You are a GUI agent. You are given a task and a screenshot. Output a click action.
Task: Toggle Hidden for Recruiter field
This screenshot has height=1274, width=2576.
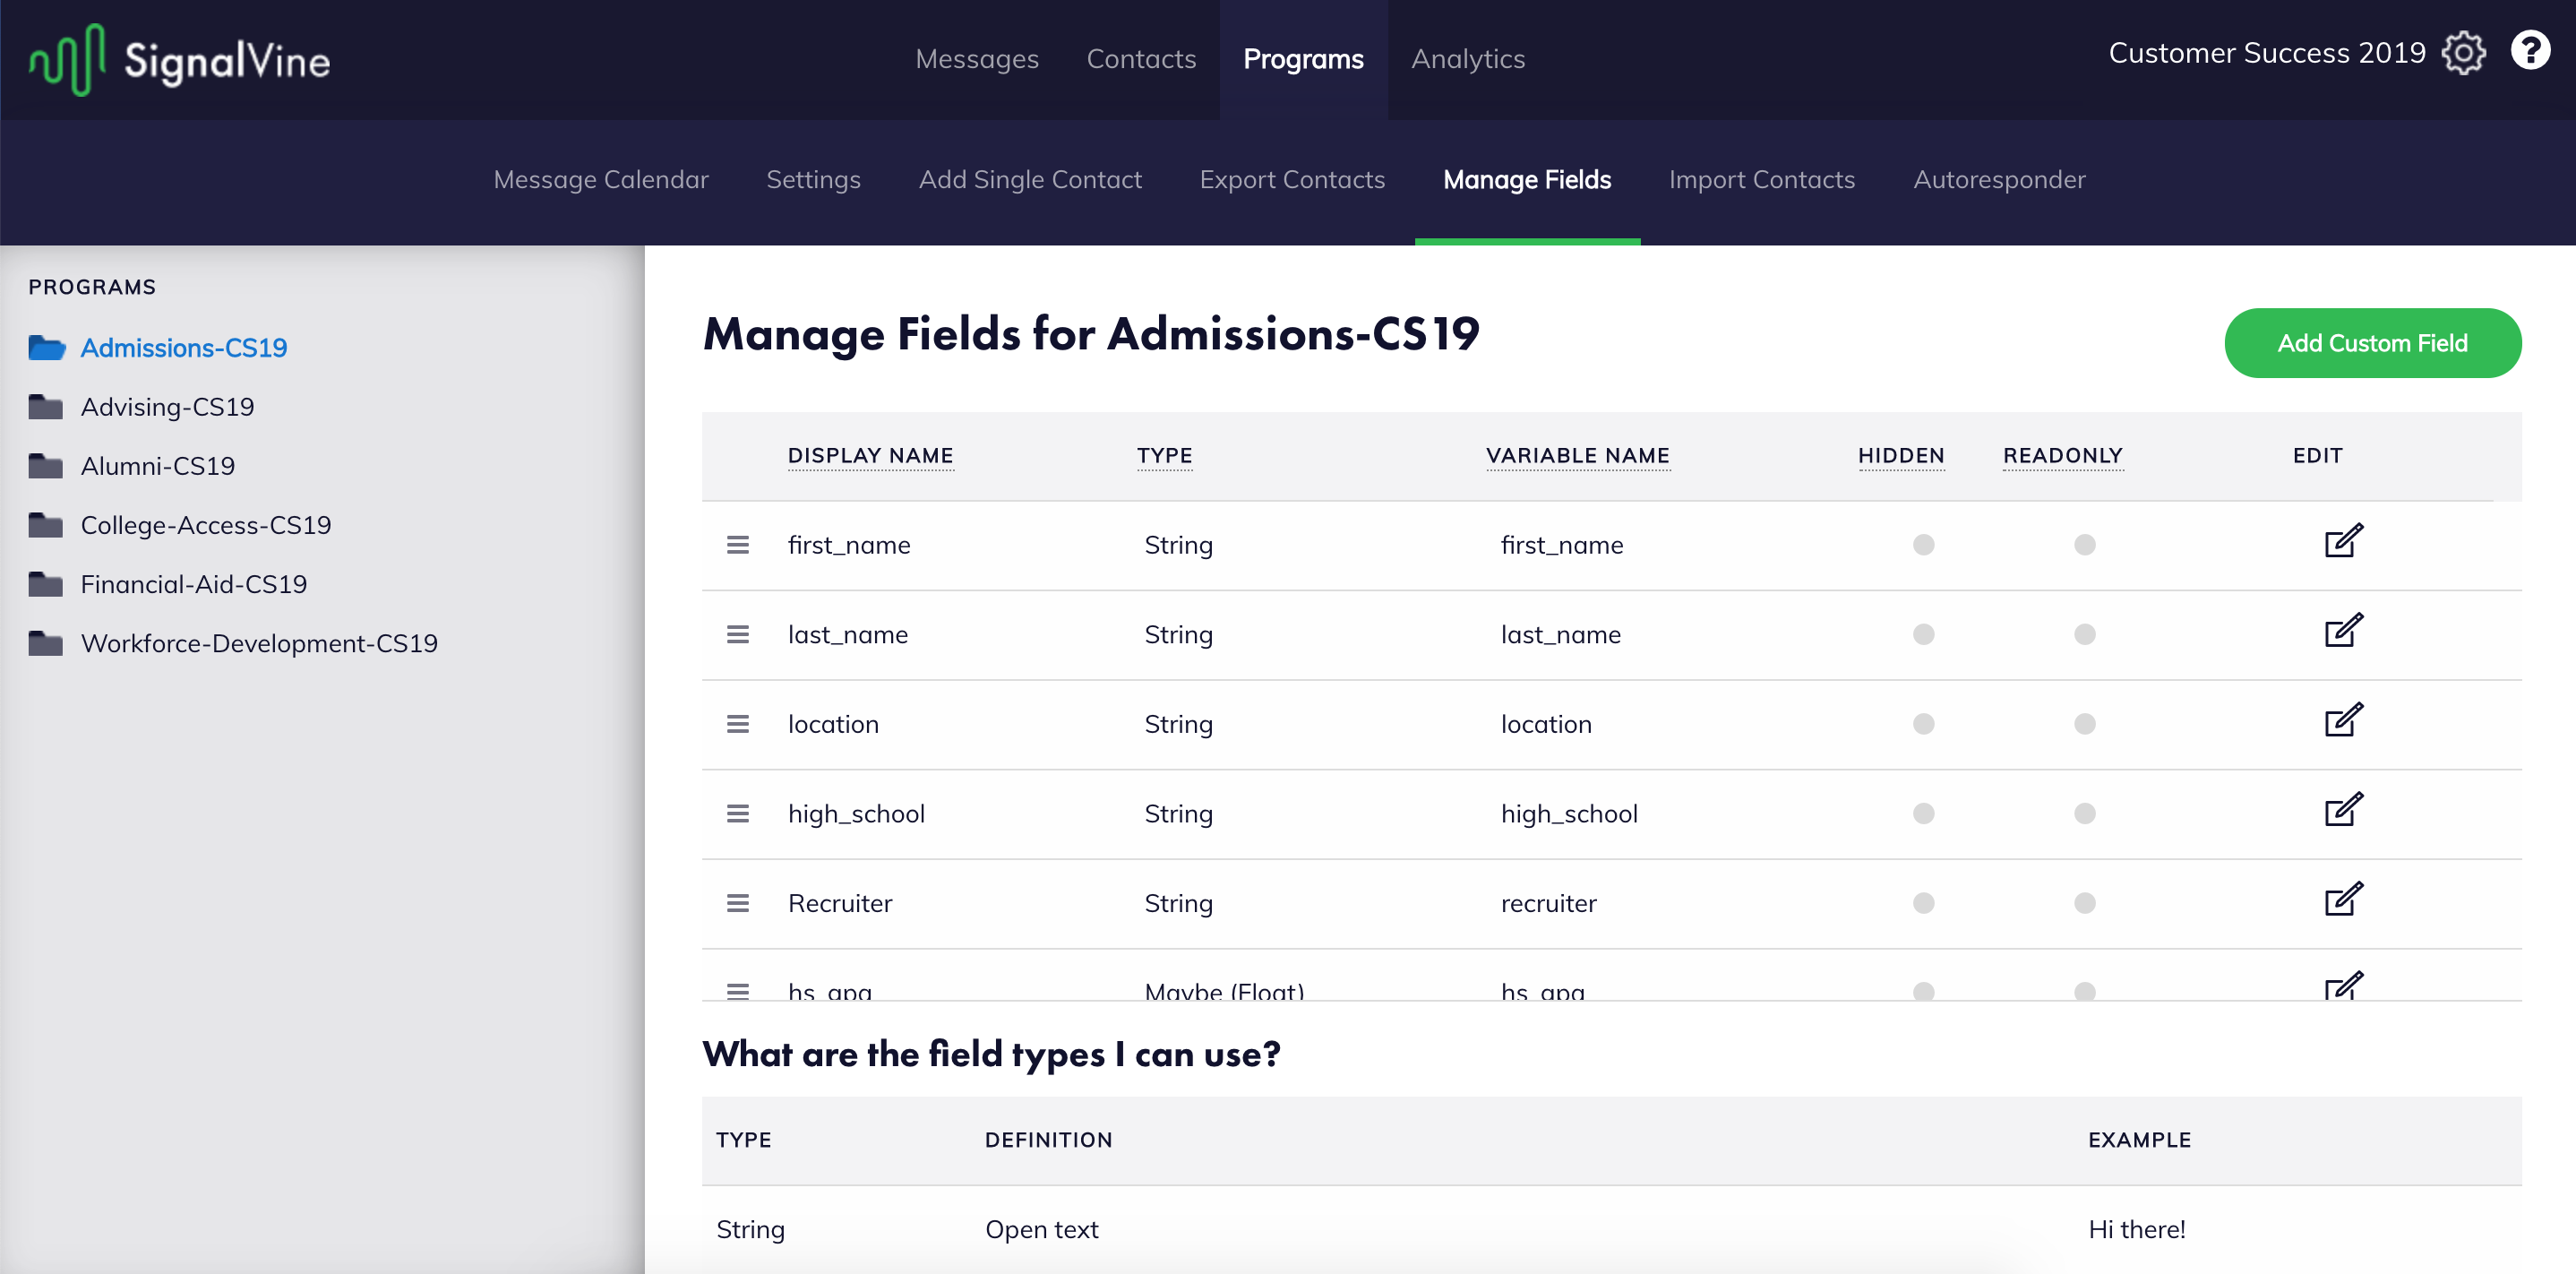pyautogui.click(x=1923, y=903)
